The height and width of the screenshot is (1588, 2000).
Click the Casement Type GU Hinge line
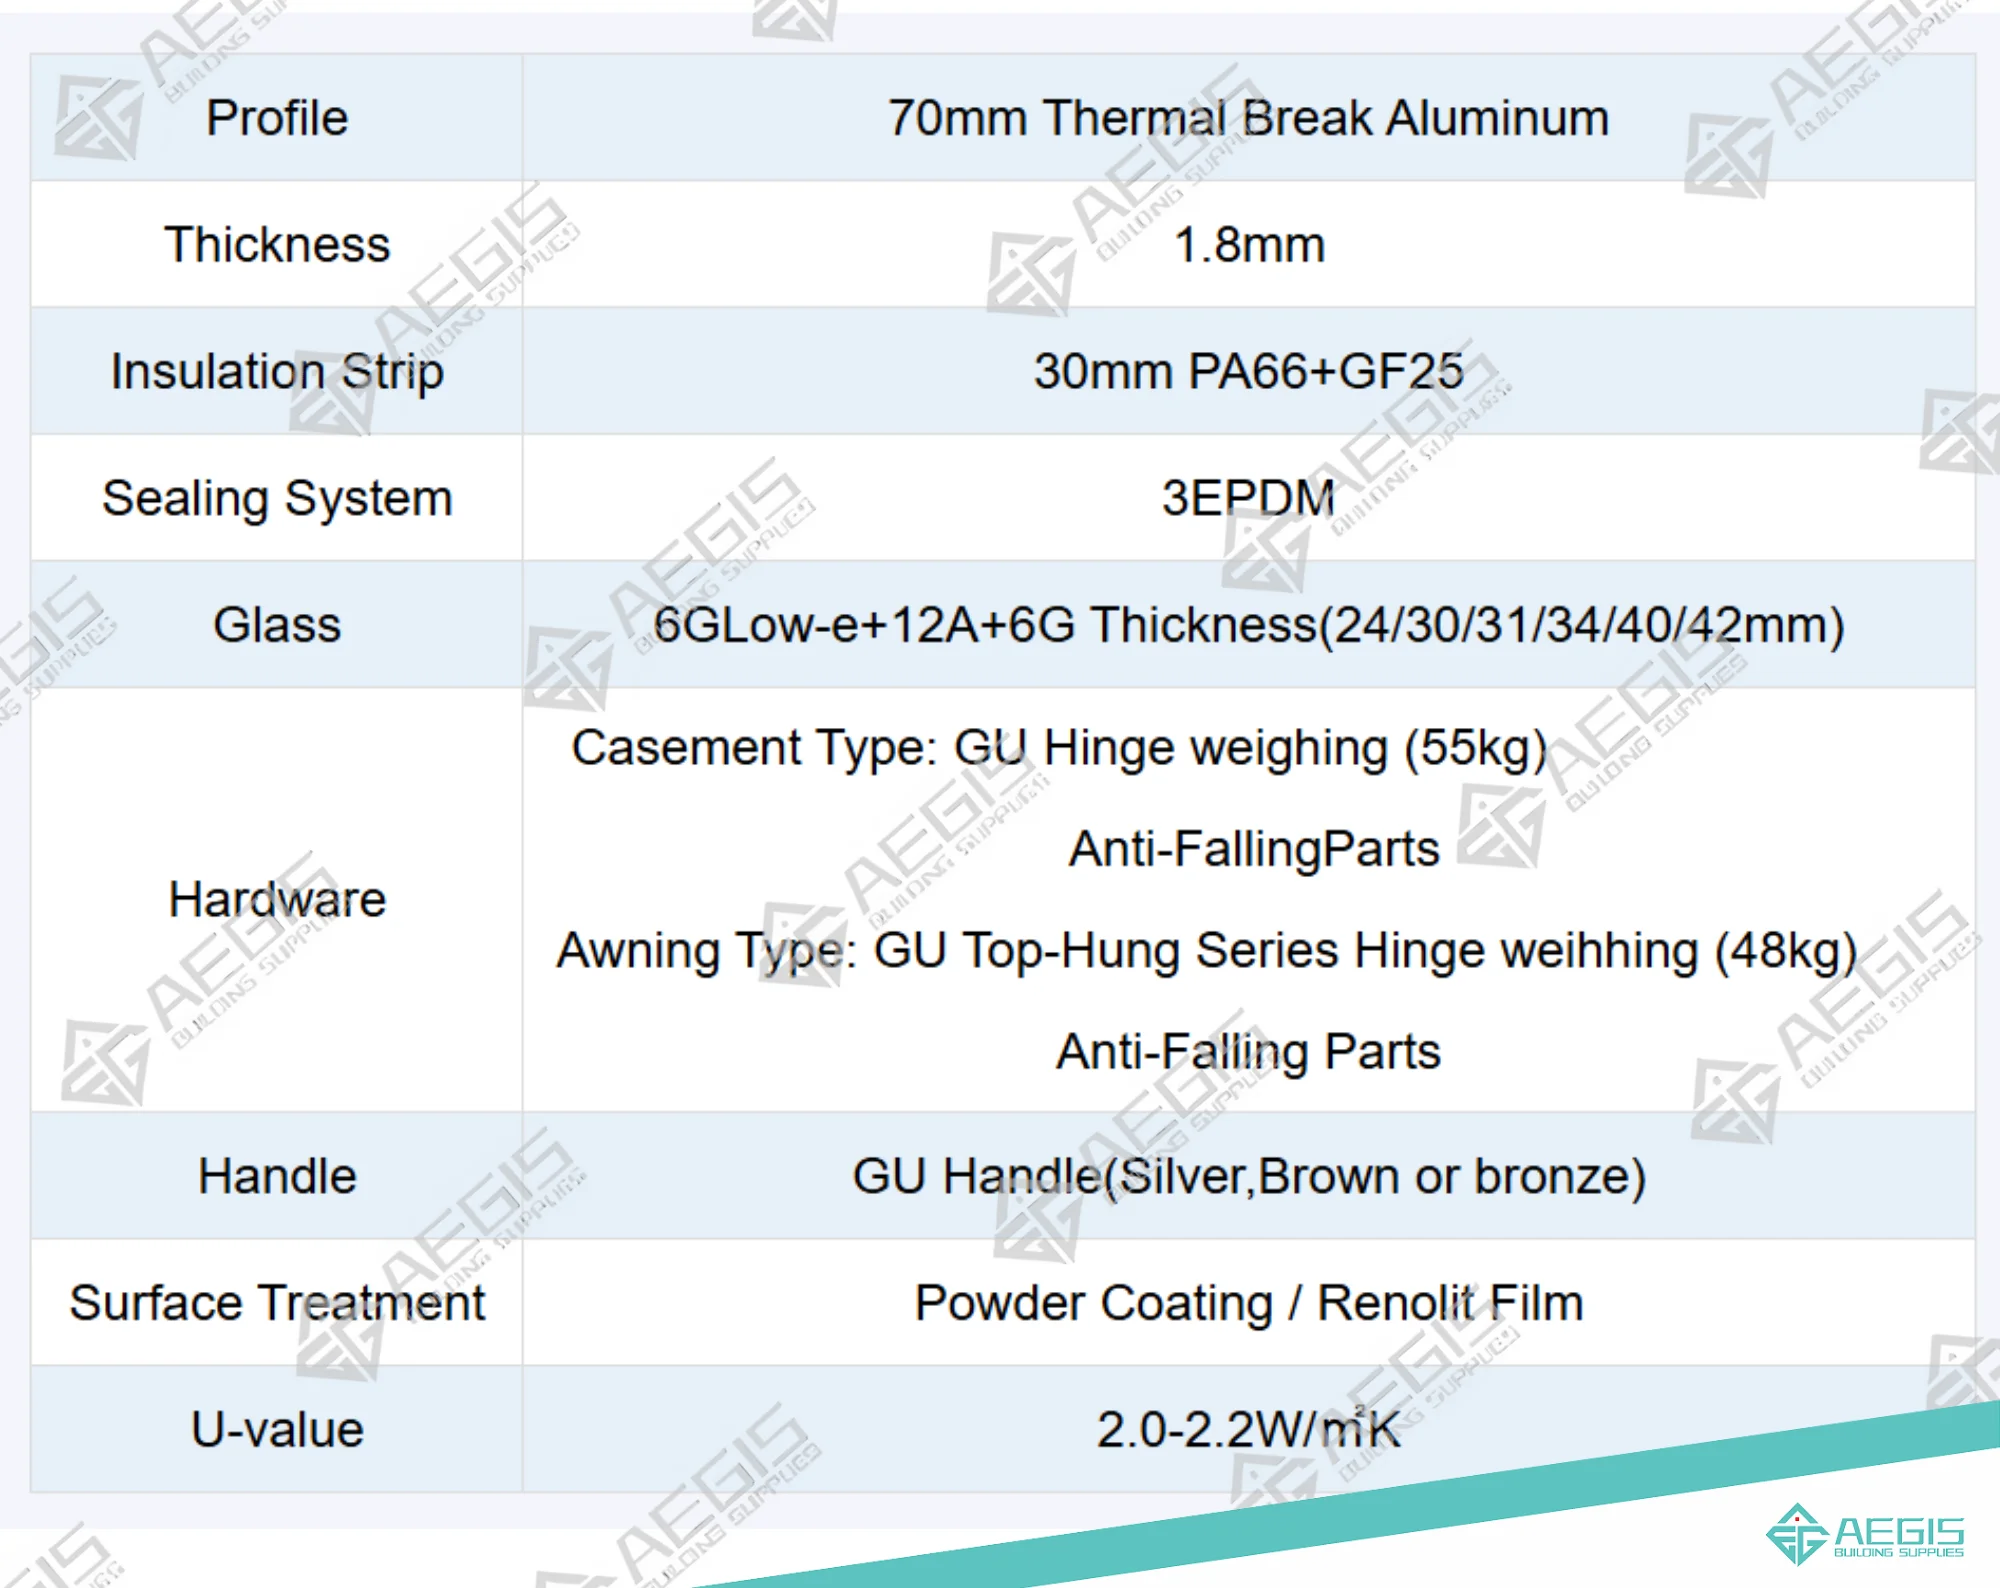tap(1059, 748)
